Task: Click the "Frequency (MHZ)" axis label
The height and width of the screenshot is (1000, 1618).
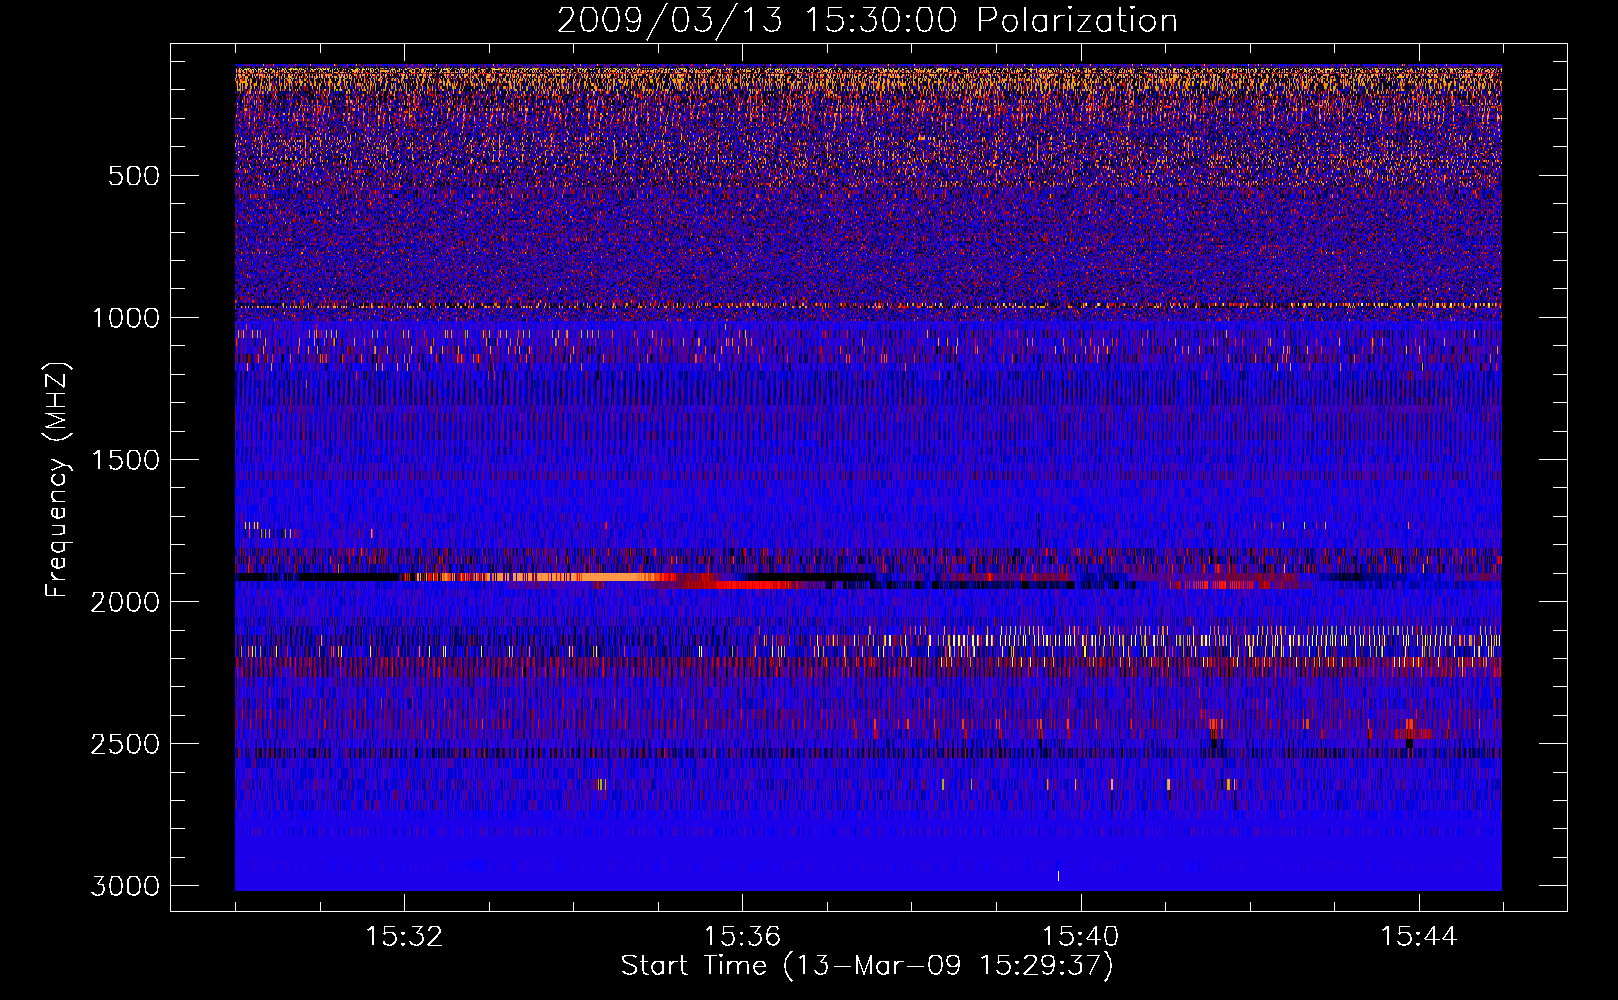Action: [x=58, y=479]
